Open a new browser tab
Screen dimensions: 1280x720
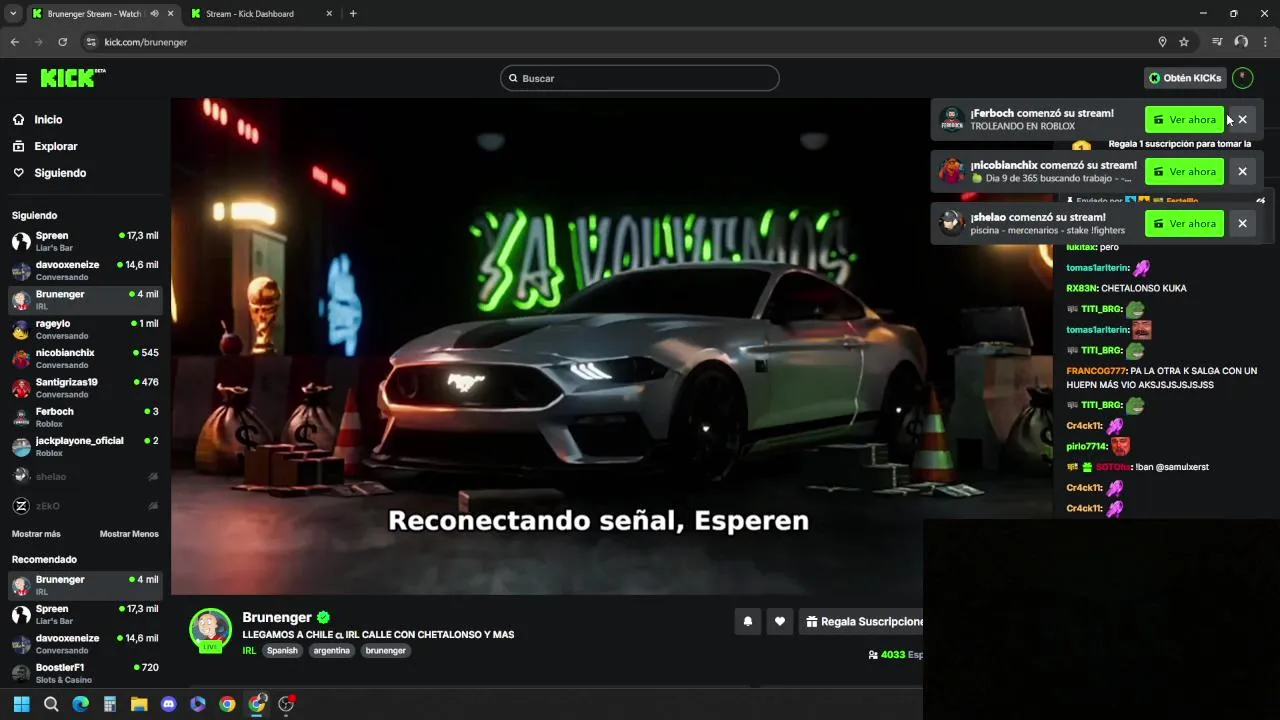[353, 14]
